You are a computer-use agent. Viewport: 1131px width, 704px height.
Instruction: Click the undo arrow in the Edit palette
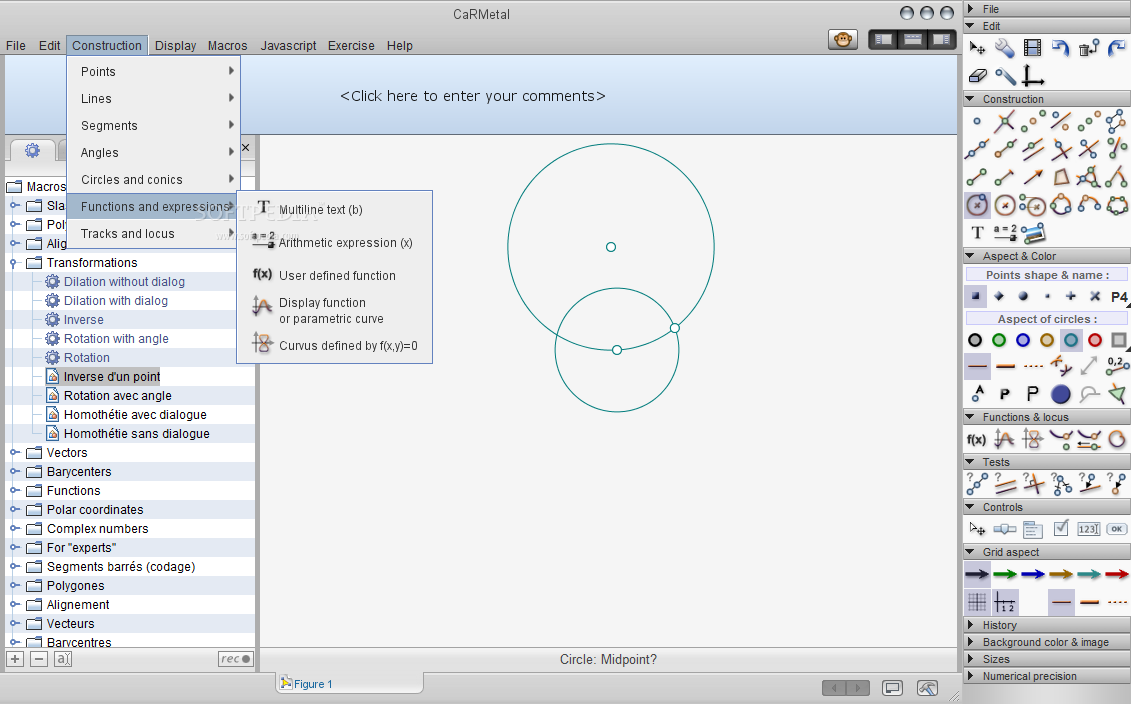(x=1060, y=48)
